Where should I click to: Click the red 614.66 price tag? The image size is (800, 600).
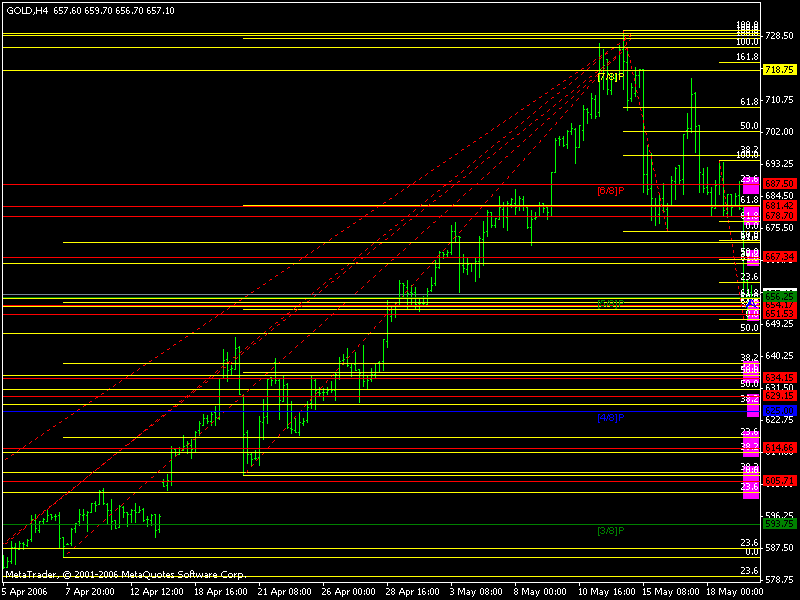[x=779, y=448]
